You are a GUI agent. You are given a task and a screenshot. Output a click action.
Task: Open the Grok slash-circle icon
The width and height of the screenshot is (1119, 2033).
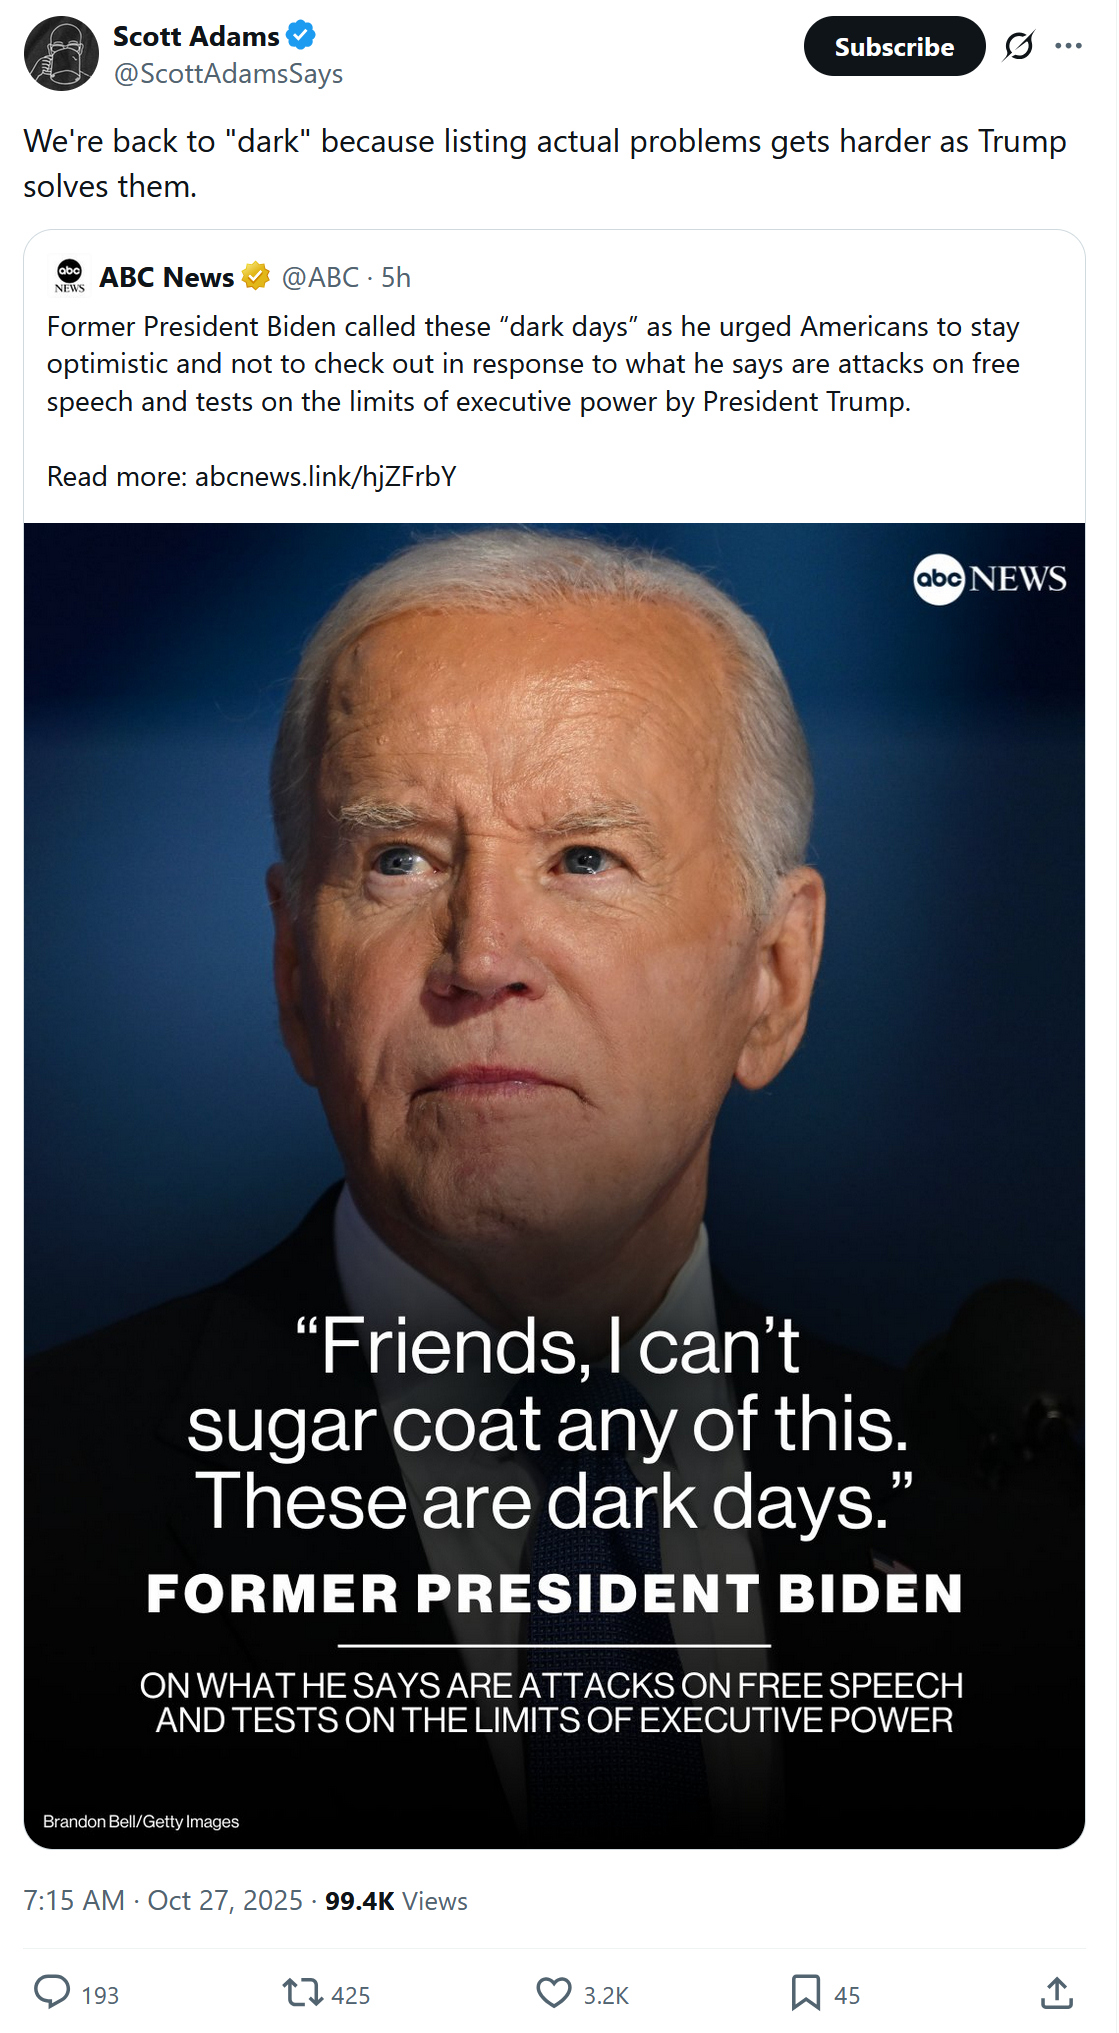pos(1018,46)
